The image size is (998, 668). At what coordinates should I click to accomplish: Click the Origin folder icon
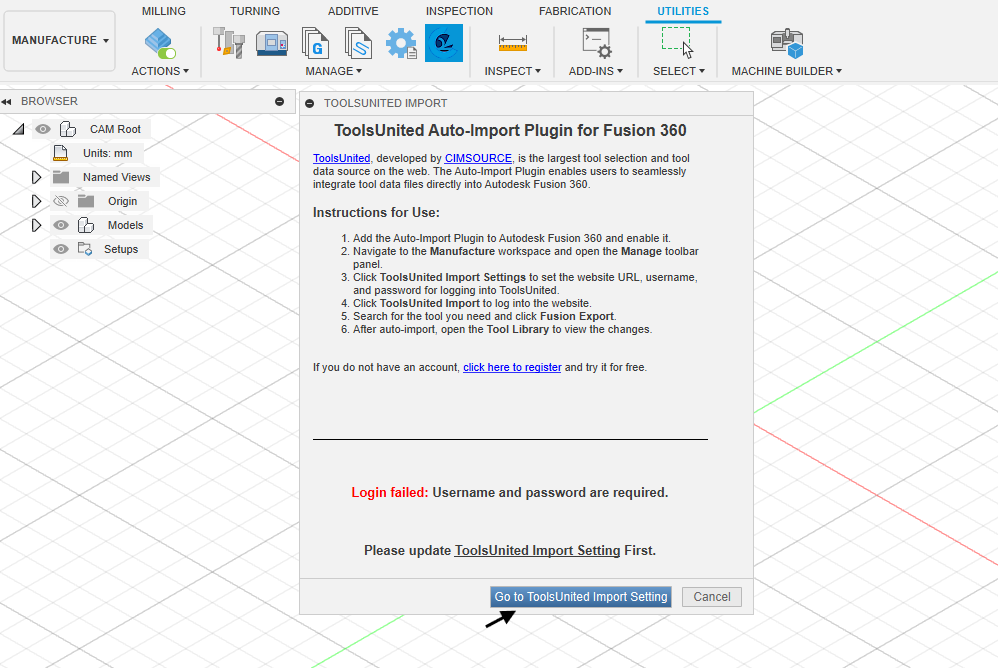pos(86,201)
